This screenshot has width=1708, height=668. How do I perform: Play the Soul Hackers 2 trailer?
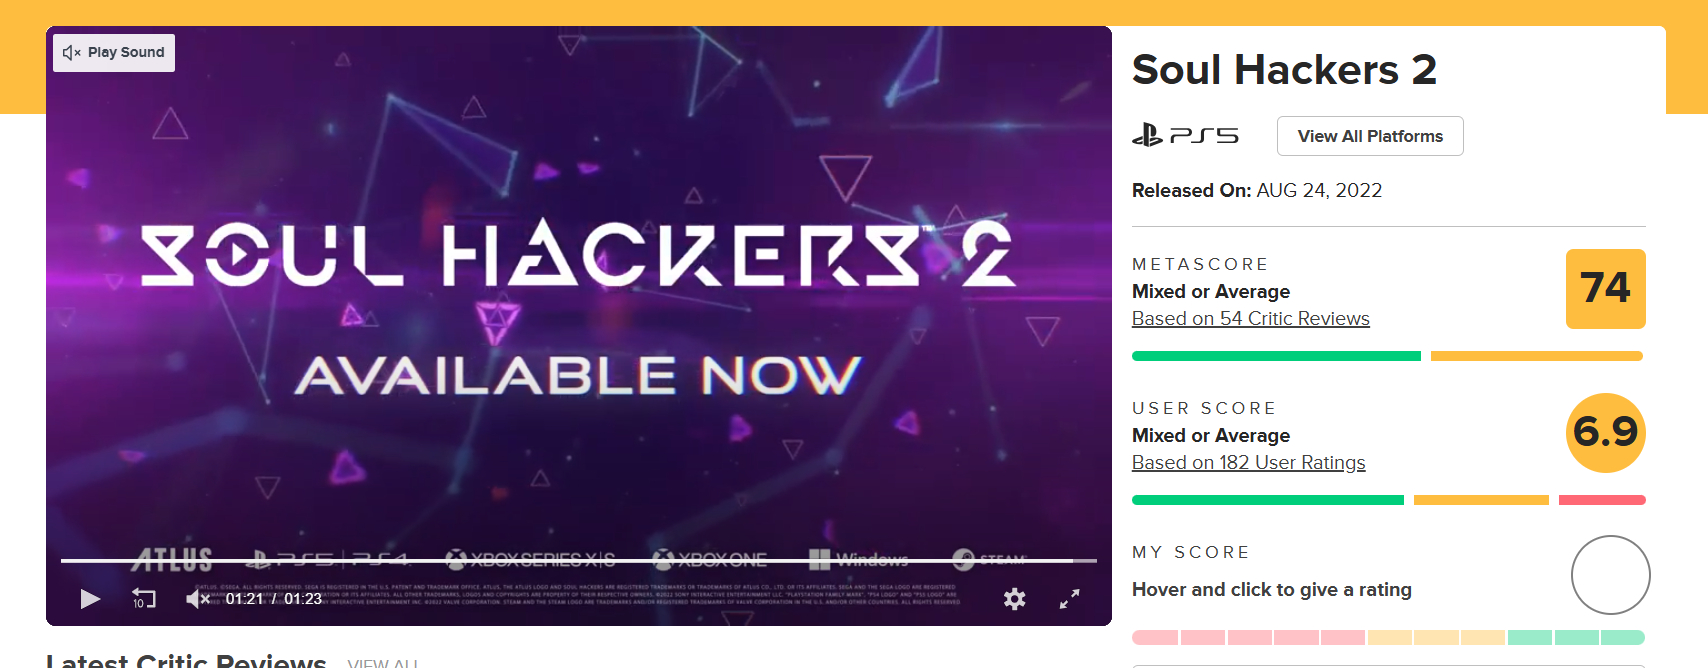click(90, 599)
